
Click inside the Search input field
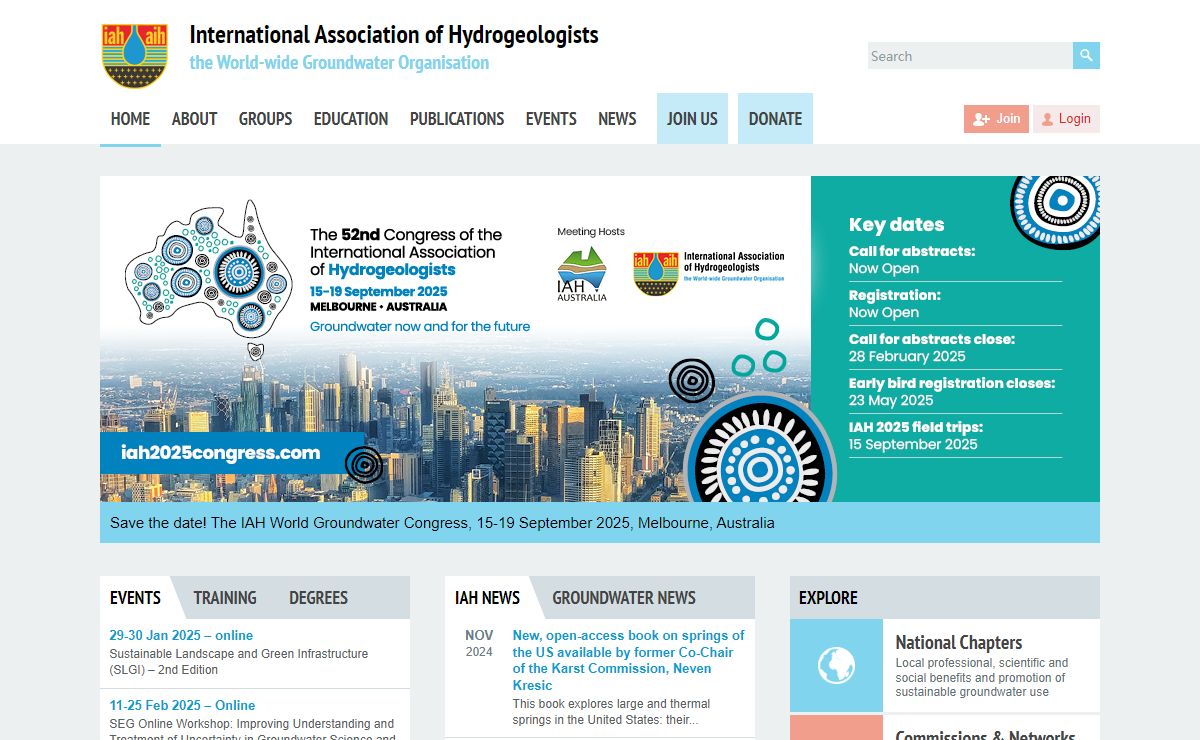(969, 56)
